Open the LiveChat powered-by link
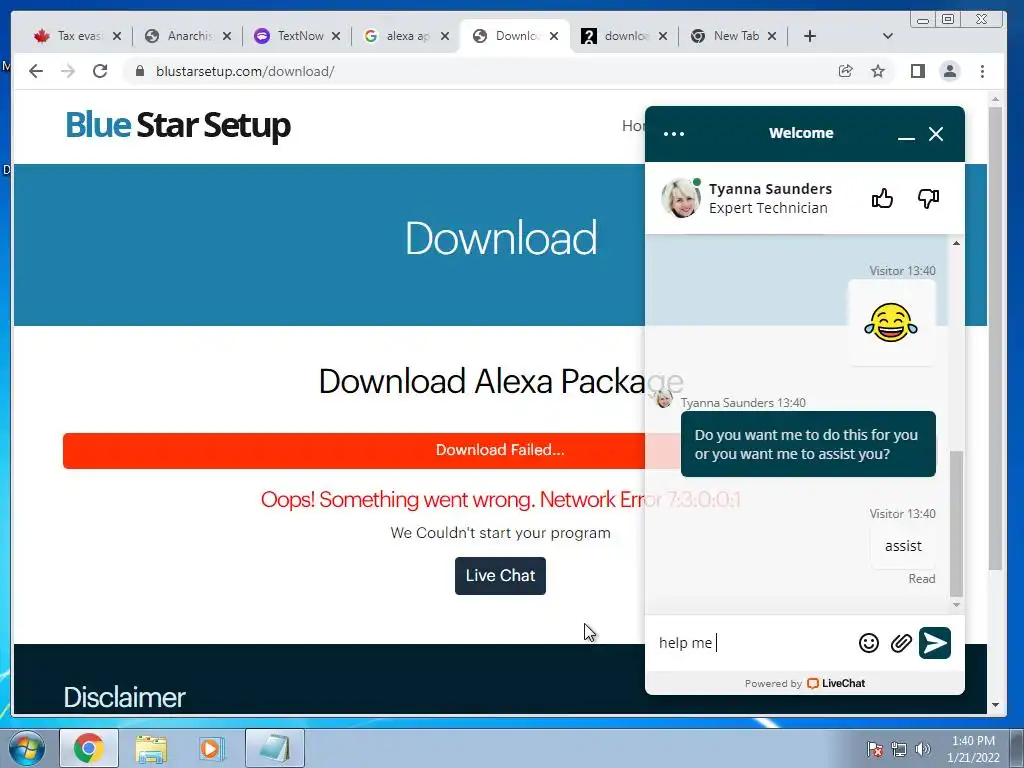Image resolution: width=1024 pixels, height=768 pixels. click(x=835, y=683)
